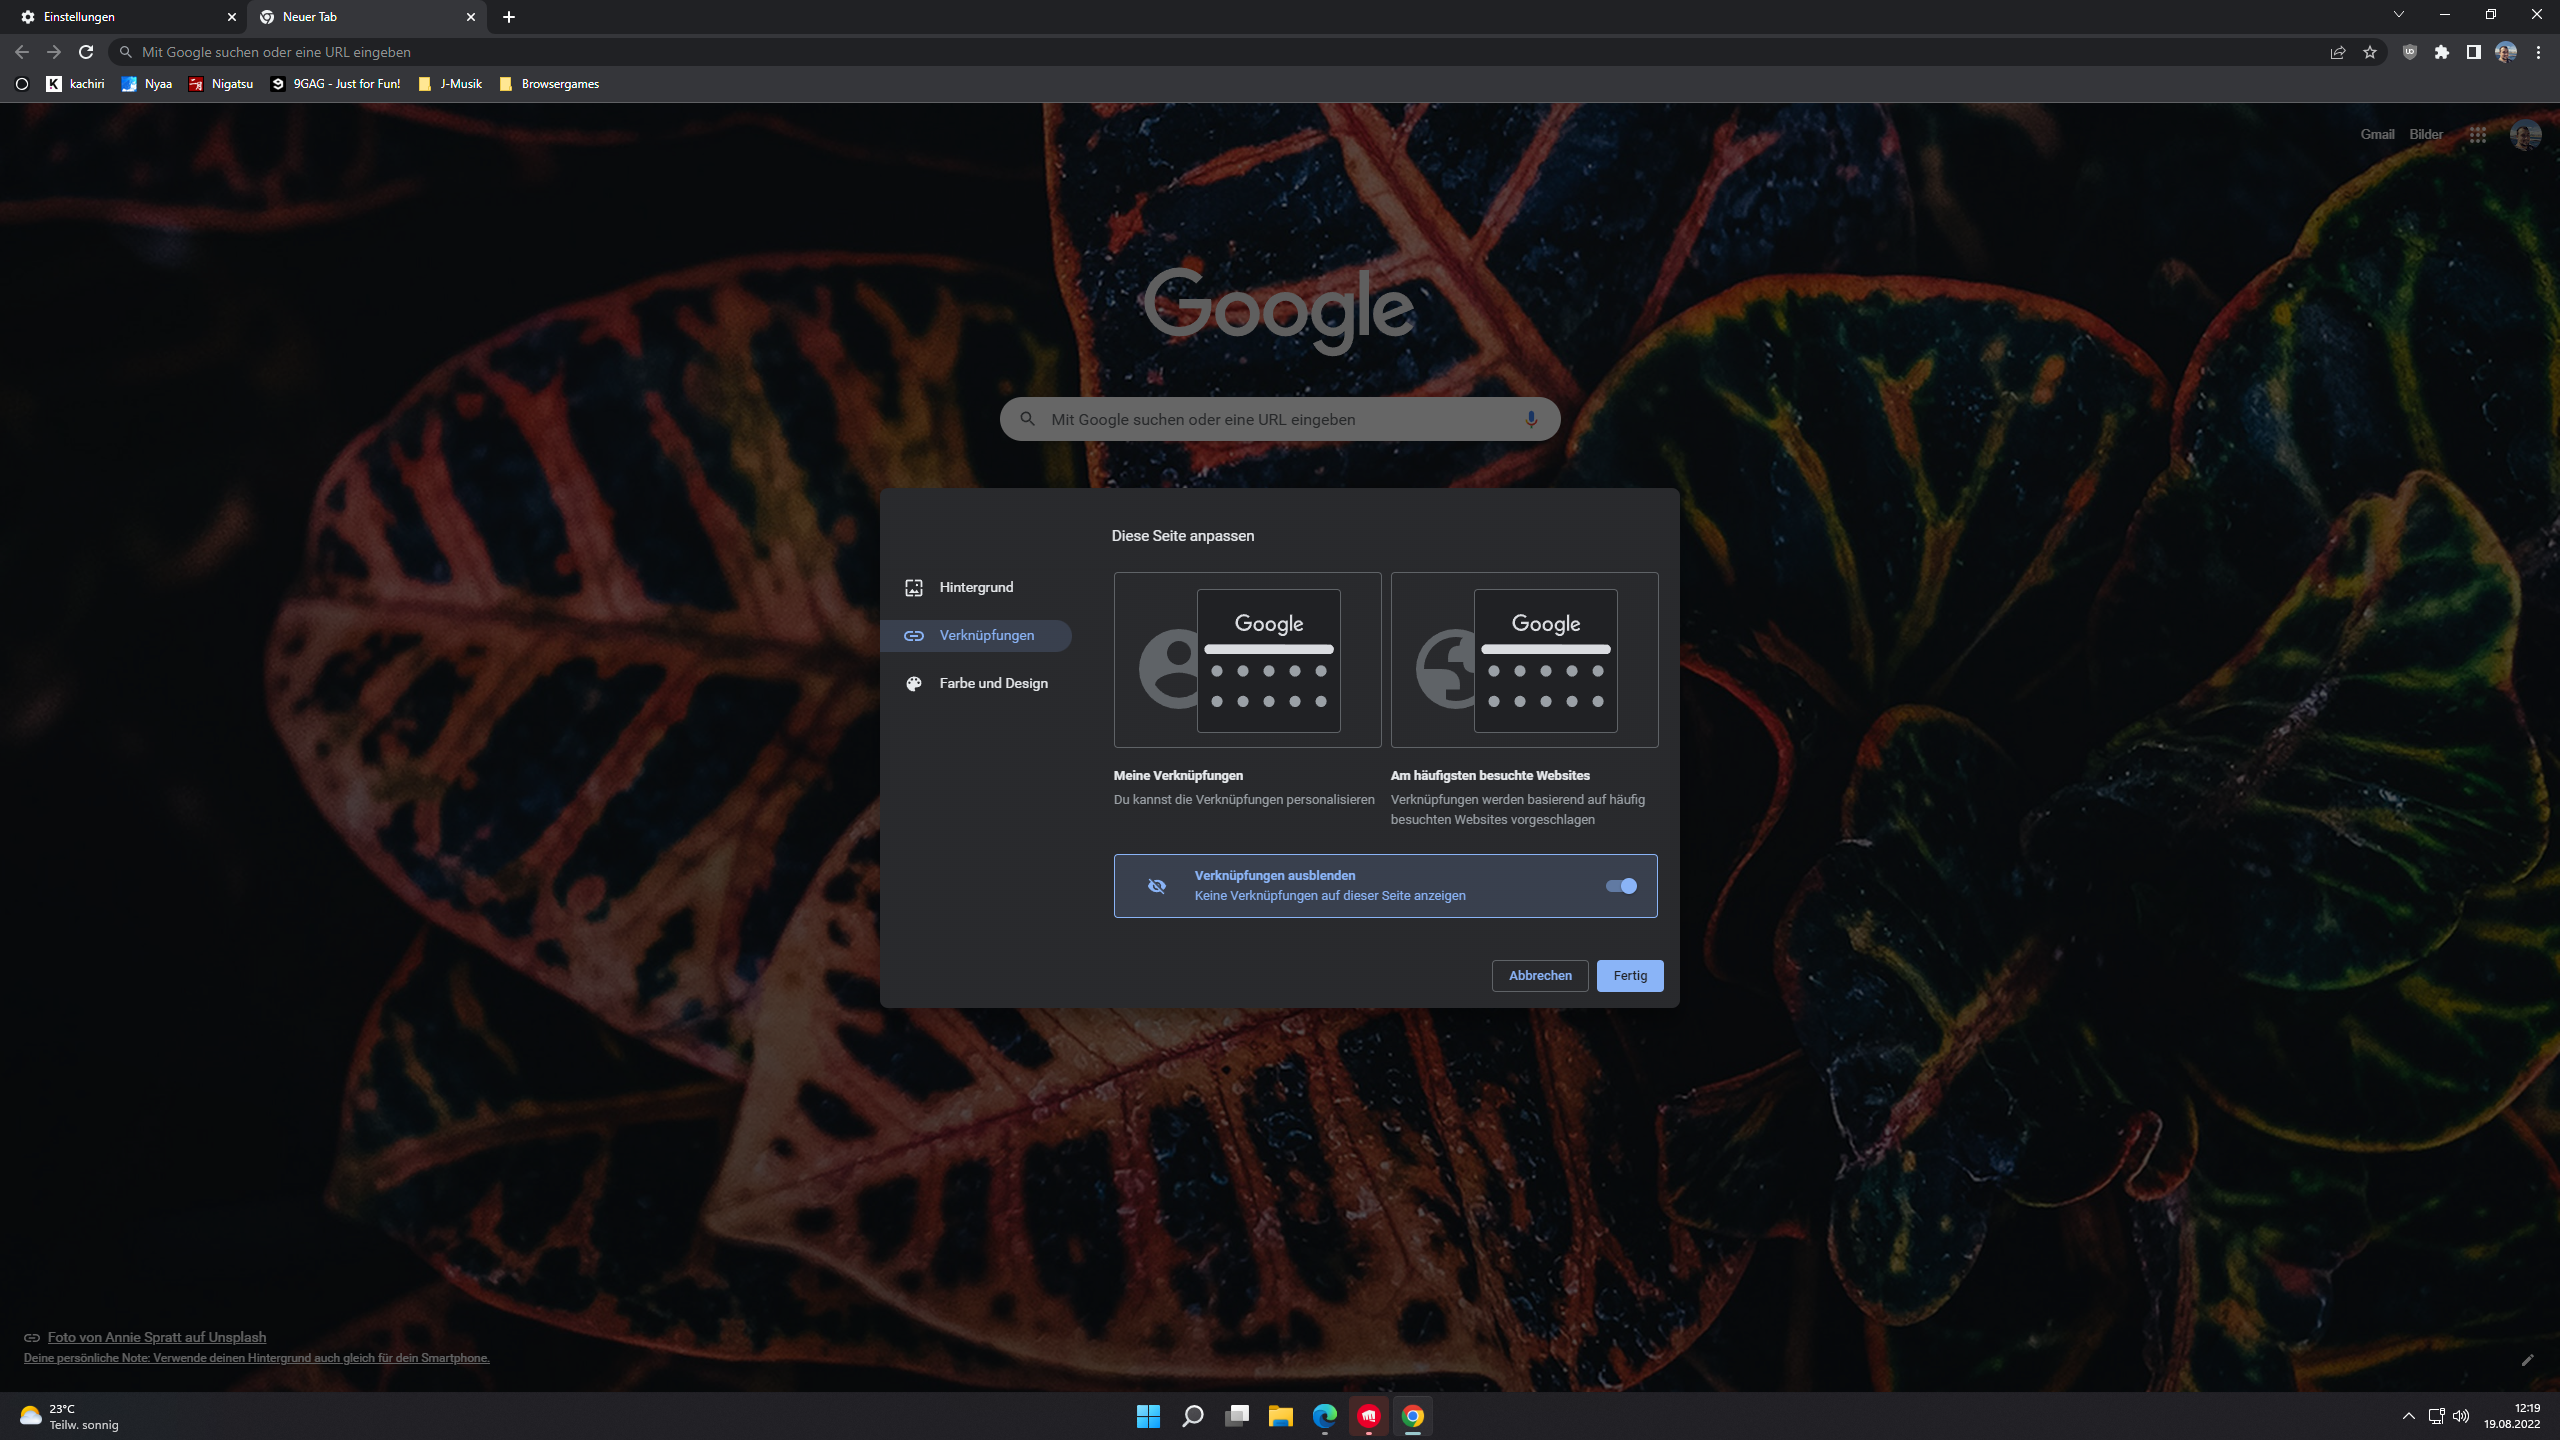
Task: Open the Extensions puzzle icon
Action: tap(2442, 52)
